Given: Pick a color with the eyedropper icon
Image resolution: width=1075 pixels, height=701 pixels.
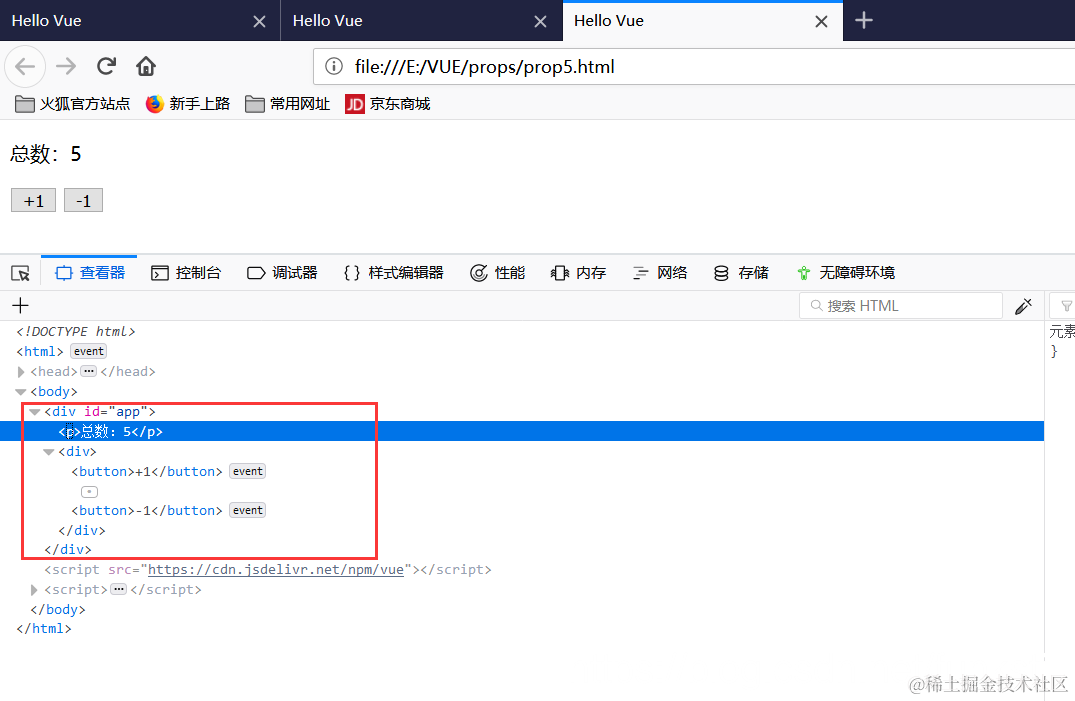Looking at the screenshot, I should 1024,306.
